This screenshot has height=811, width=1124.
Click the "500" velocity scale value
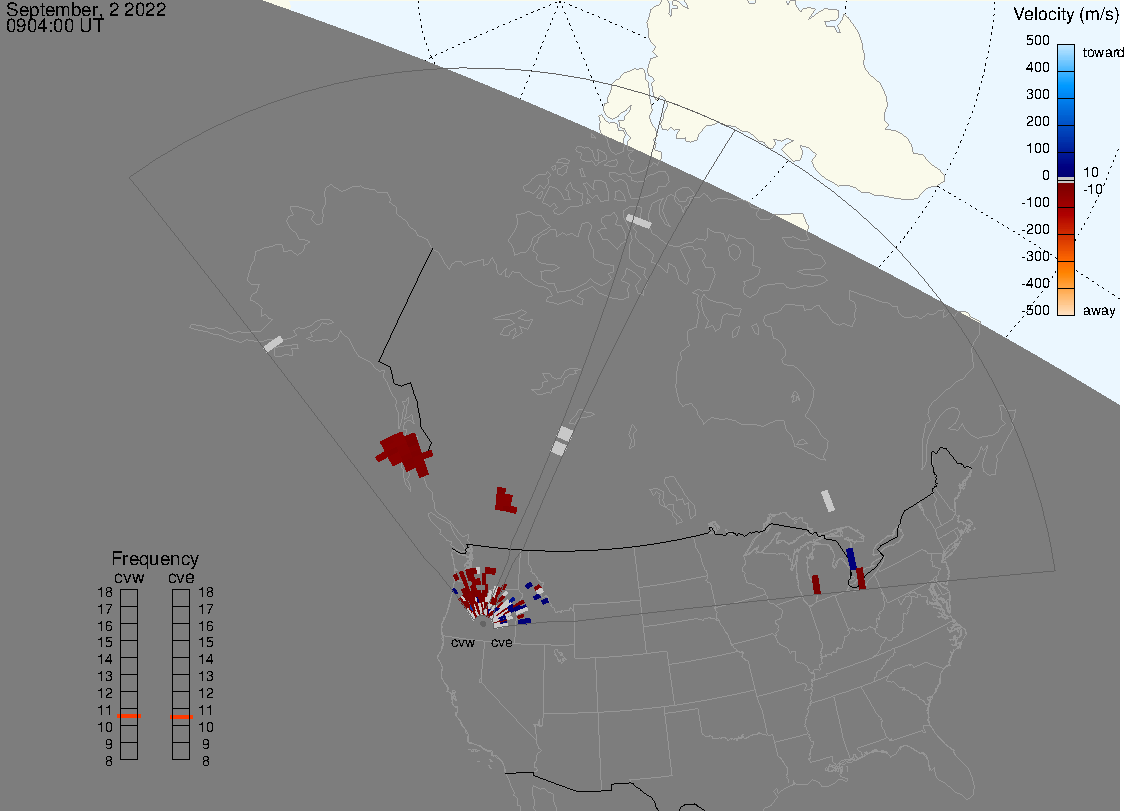(1037, 40)
